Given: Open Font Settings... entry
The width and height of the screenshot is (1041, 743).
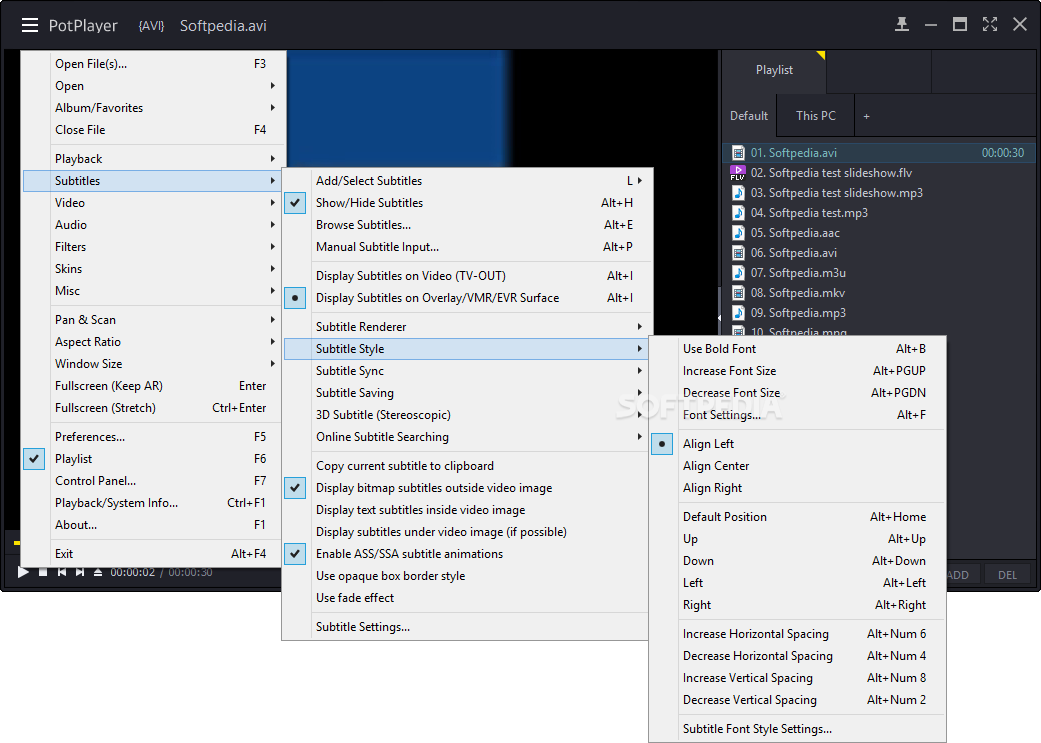Looking at the screenshot, I should 797,415.
